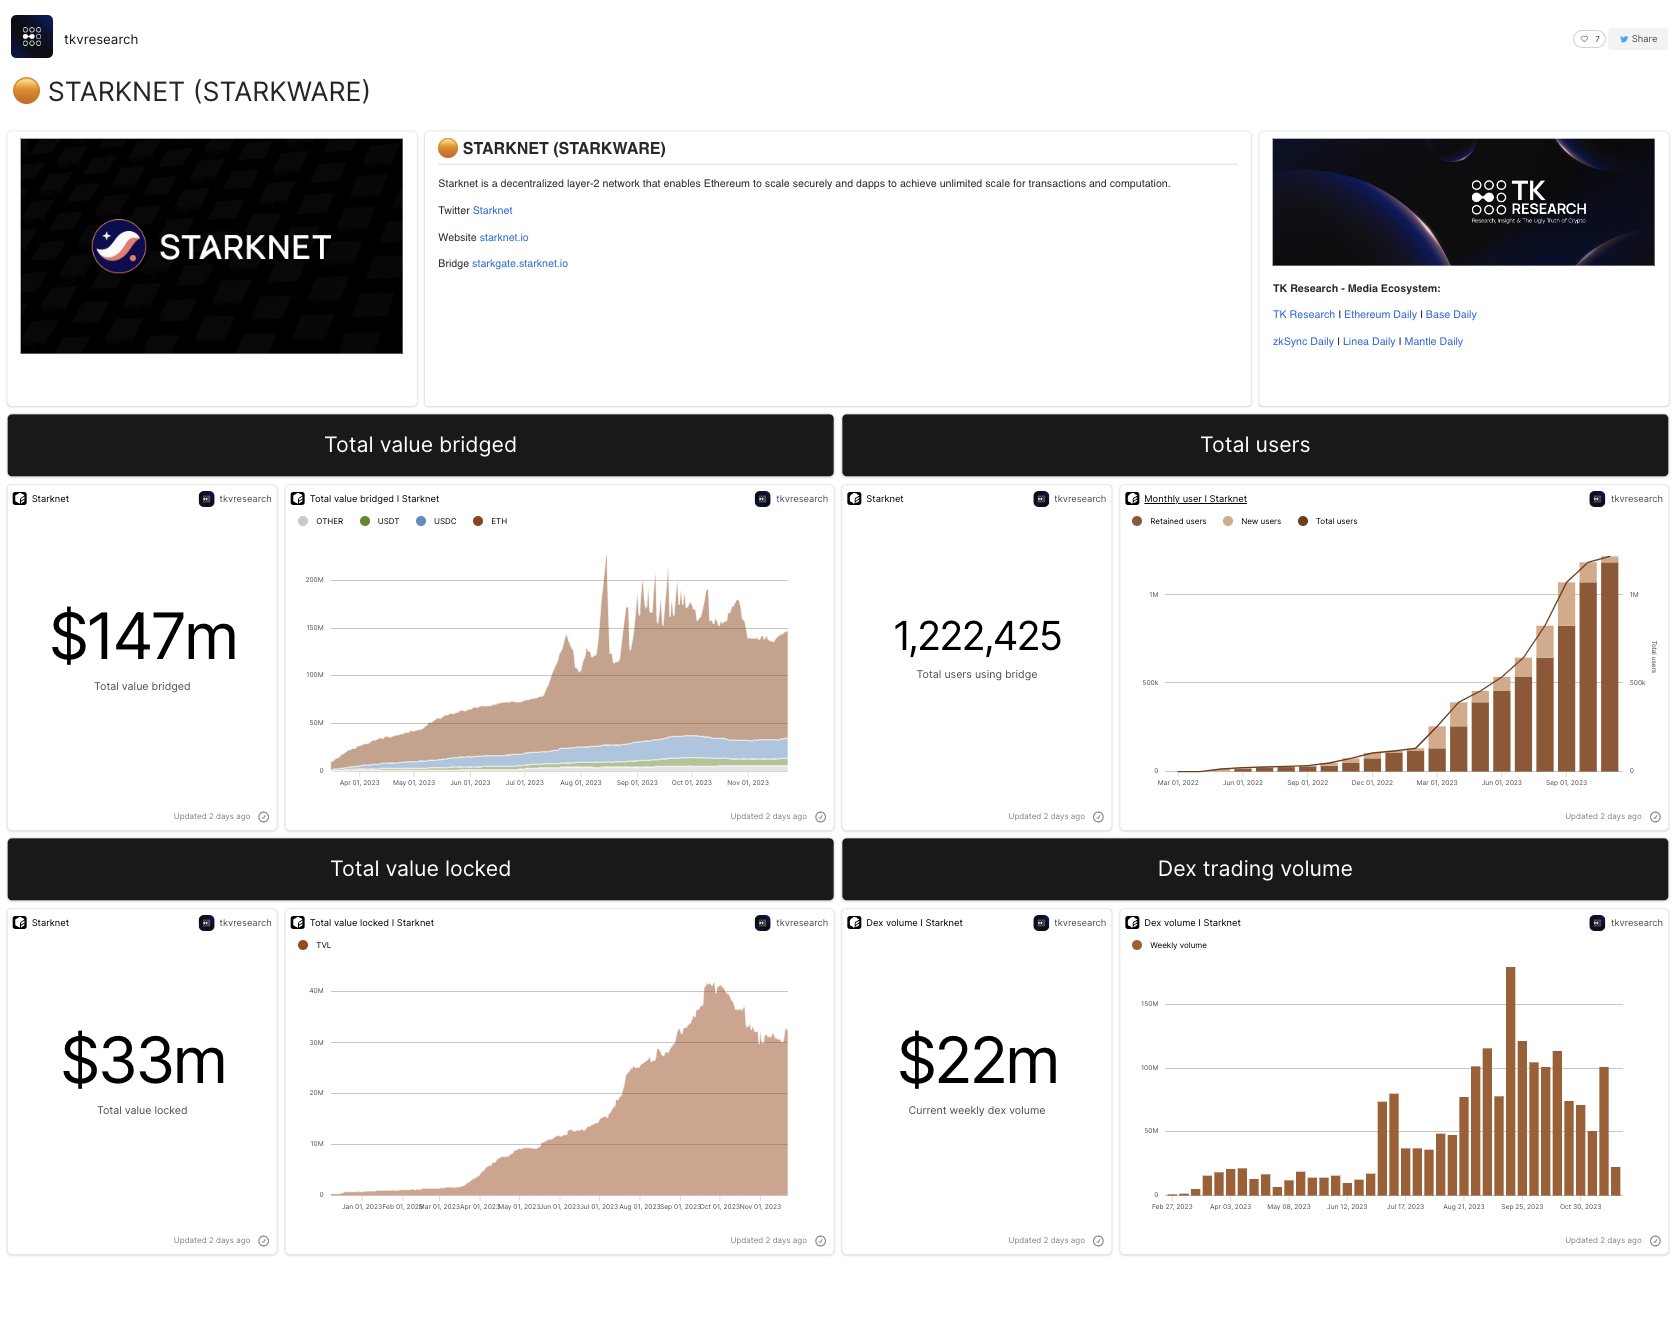This screenshot has height=1338, width=1674.
Task: Click query icon on Total value bridged chart
Action: point(298,499)
